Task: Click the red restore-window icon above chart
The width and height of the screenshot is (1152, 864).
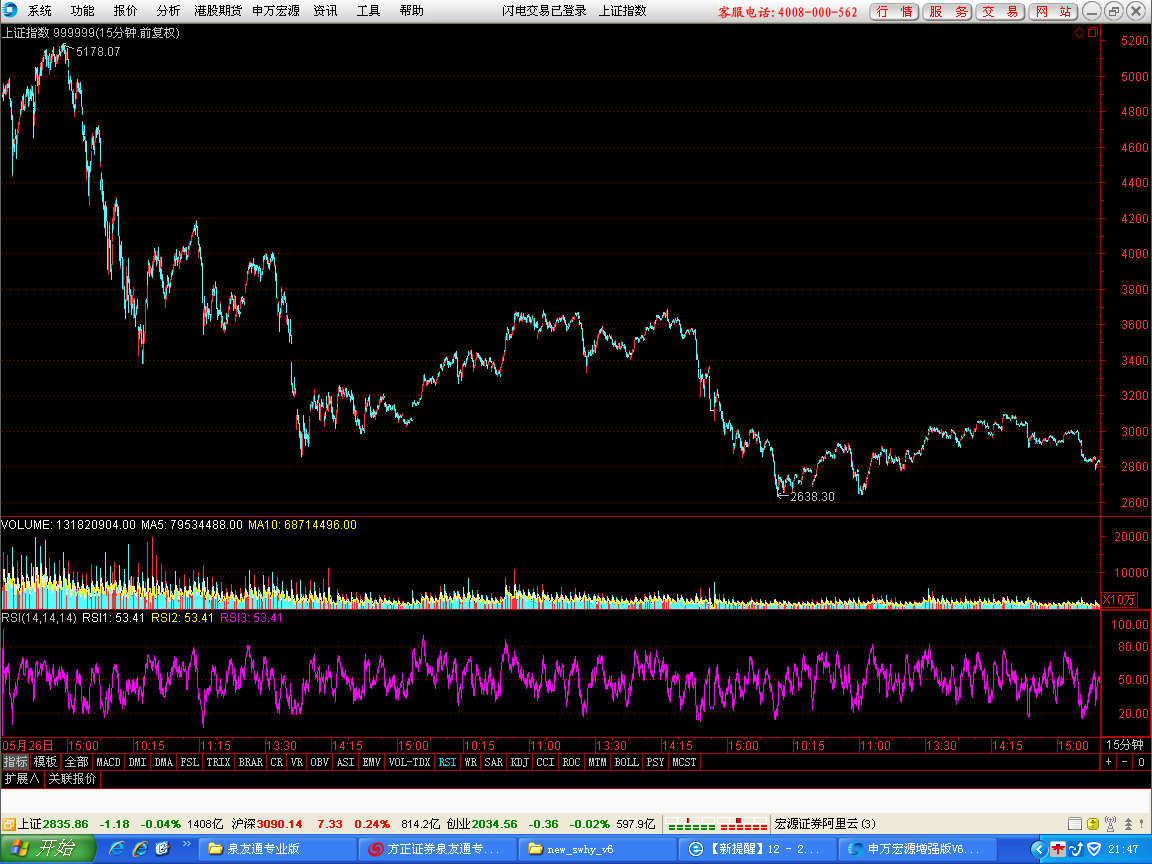Action: (1092, 32)
